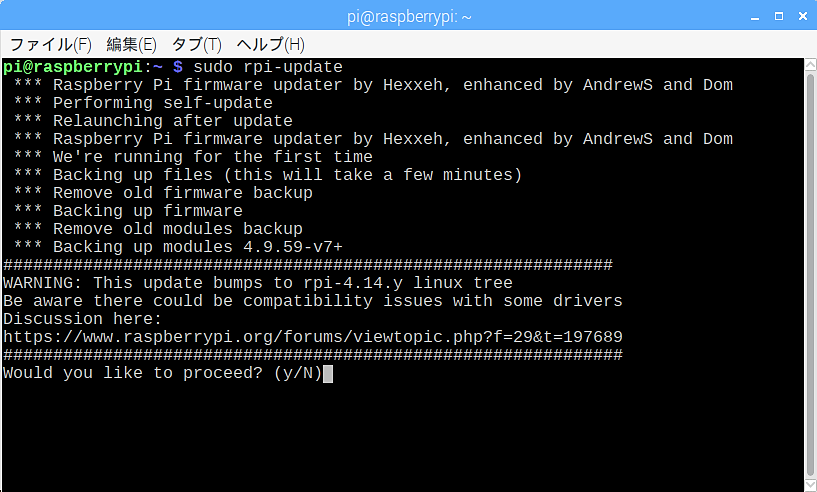Click at the y/N prompt cursor
This screenshot has height=492, width=817.
[x=328, y=373]
